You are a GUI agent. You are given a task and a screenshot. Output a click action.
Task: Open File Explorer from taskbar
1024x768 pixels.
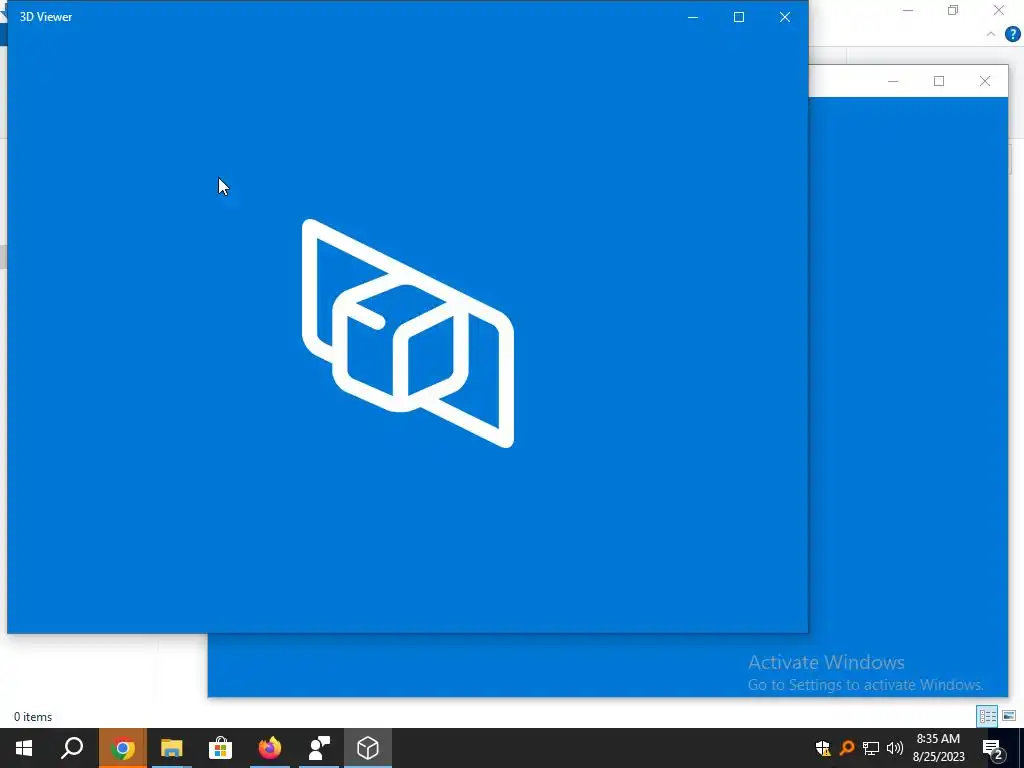click(171, 748)
